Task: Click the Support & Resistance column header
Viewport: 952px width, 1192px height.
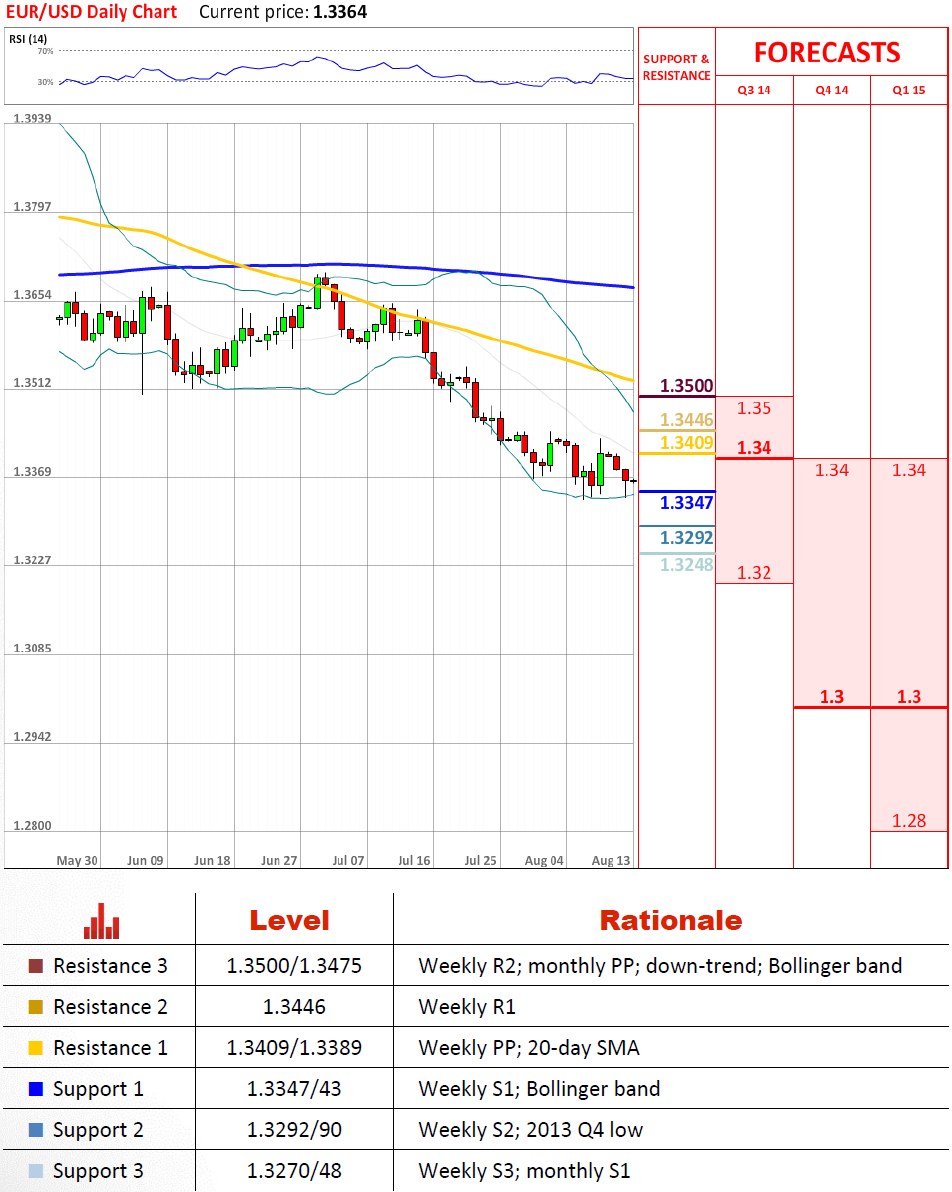Action: pos(676,67)
